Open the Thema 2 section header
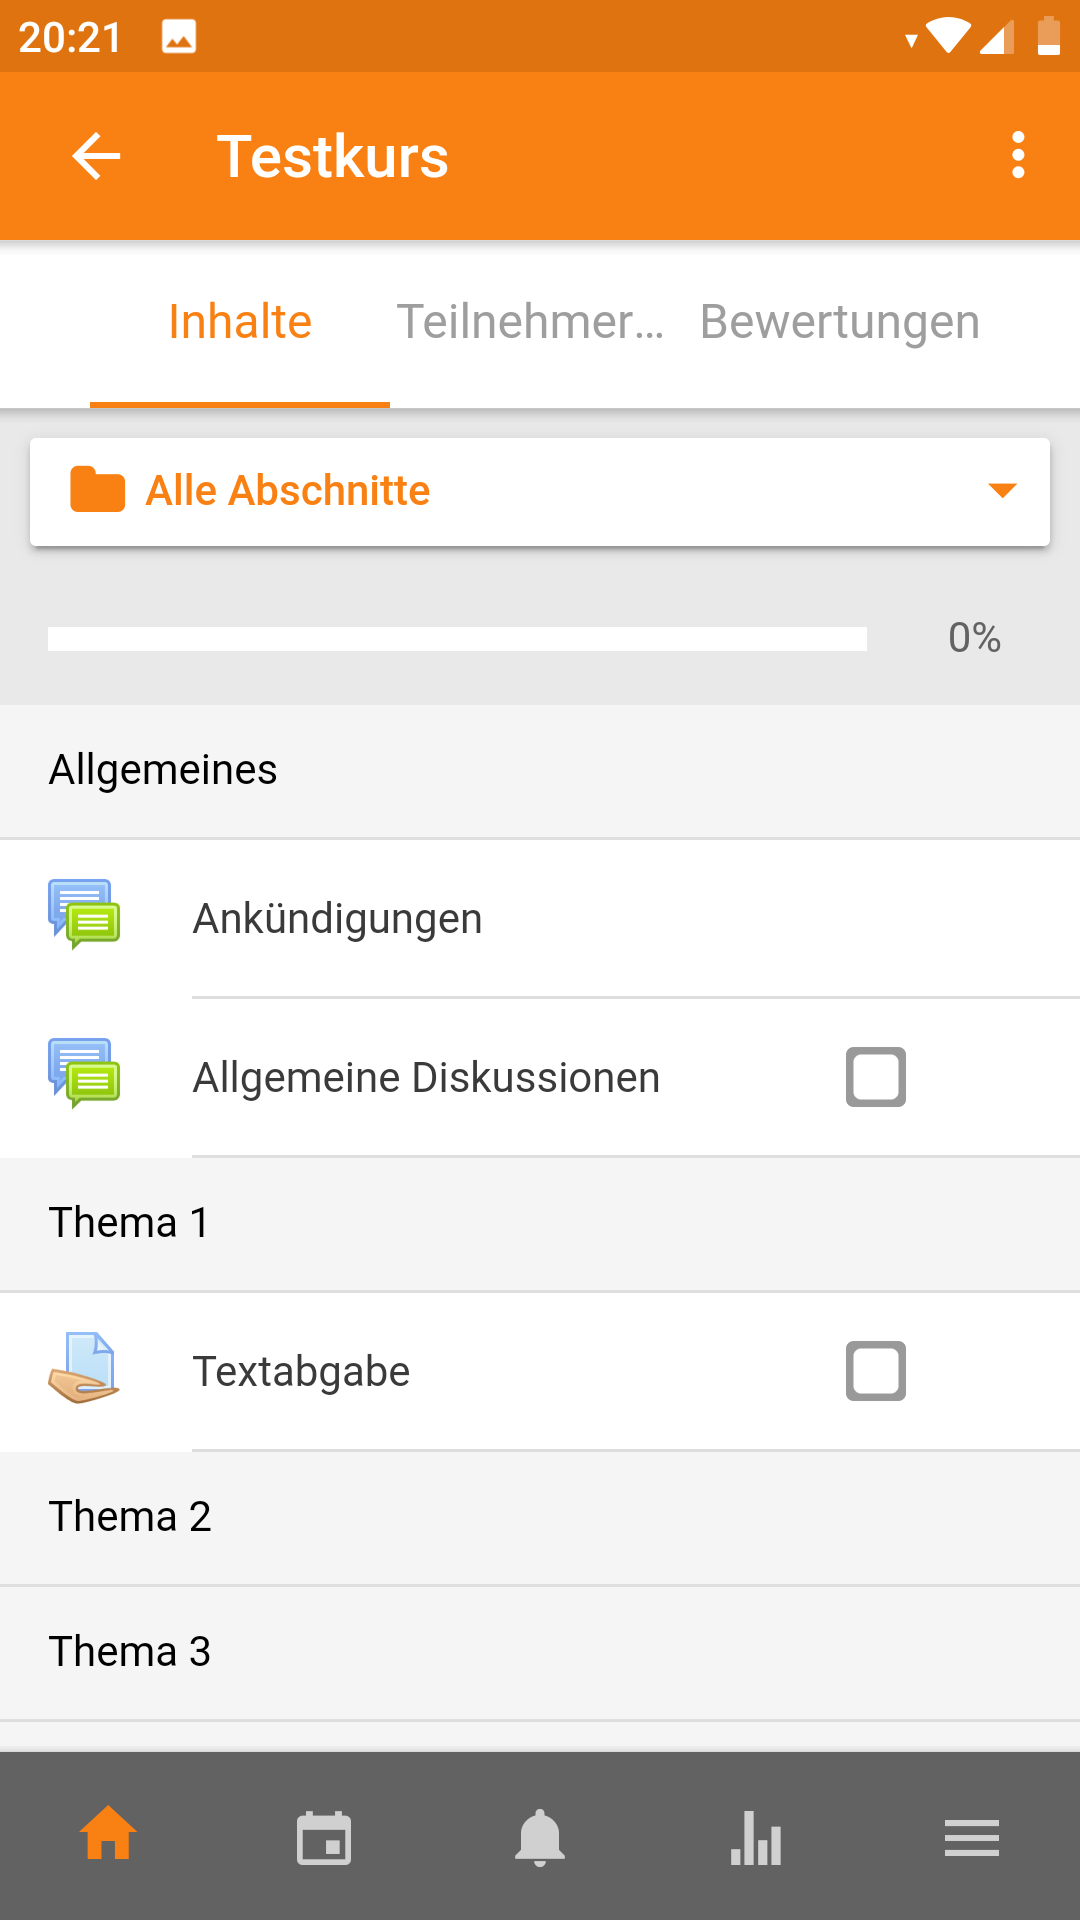The width and height of the screenshot is (1080, 1920). point(130,1517)
